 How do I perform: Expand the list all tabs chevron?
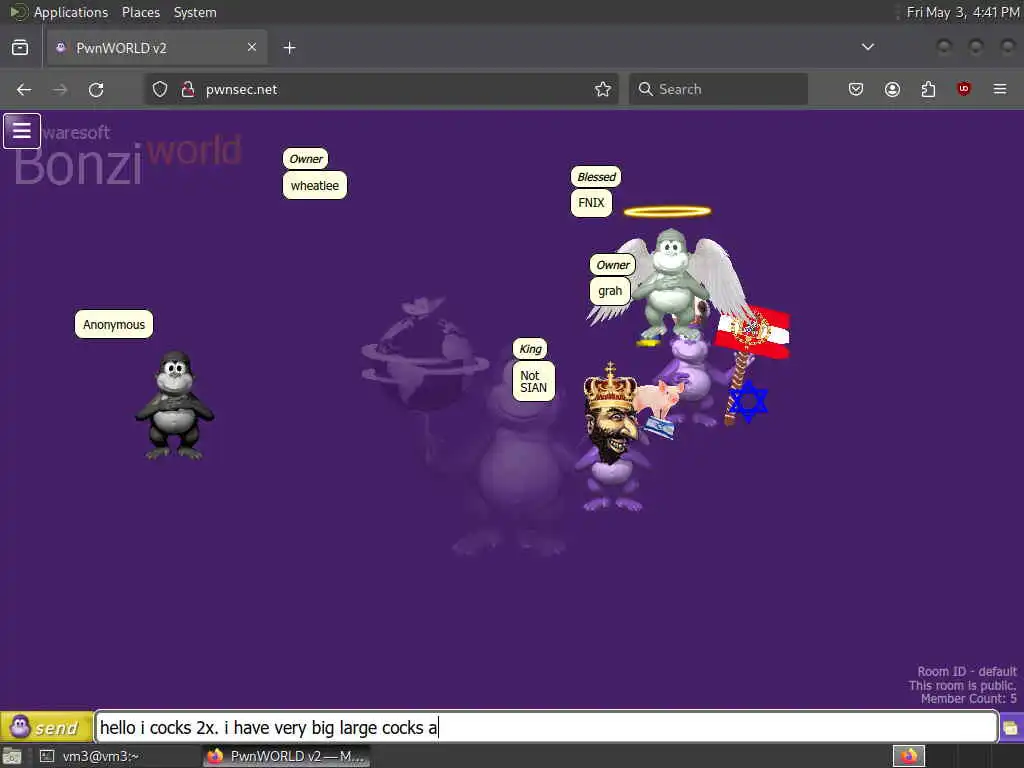(868, 47)
